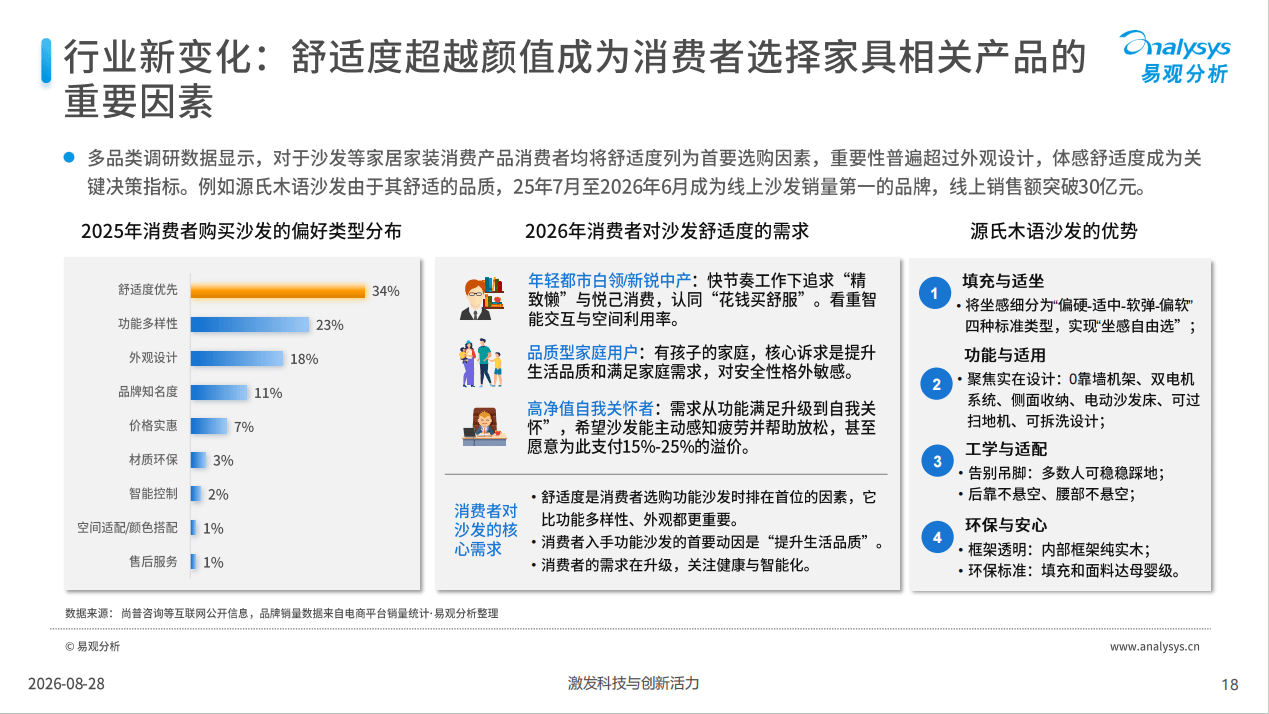This screenshot has height=714, width=1269.
Task: Click the orange 舒适度优先 34% bar
Action: [278, 291]
